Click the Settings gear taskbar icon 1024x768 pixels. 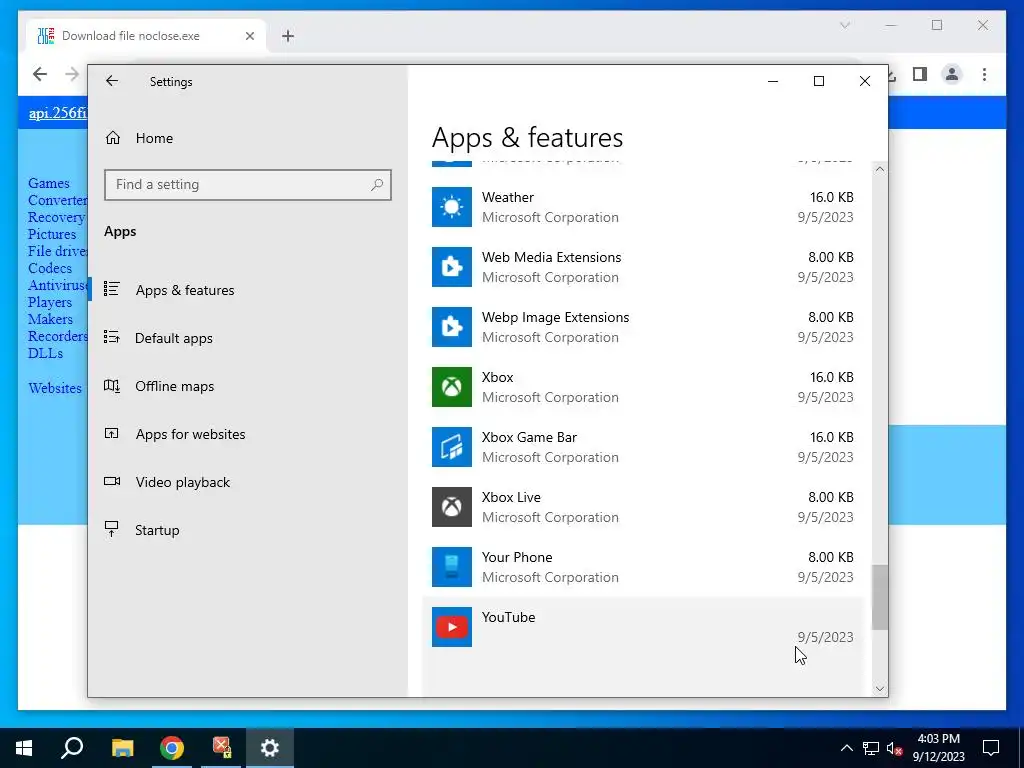[270, 748]
